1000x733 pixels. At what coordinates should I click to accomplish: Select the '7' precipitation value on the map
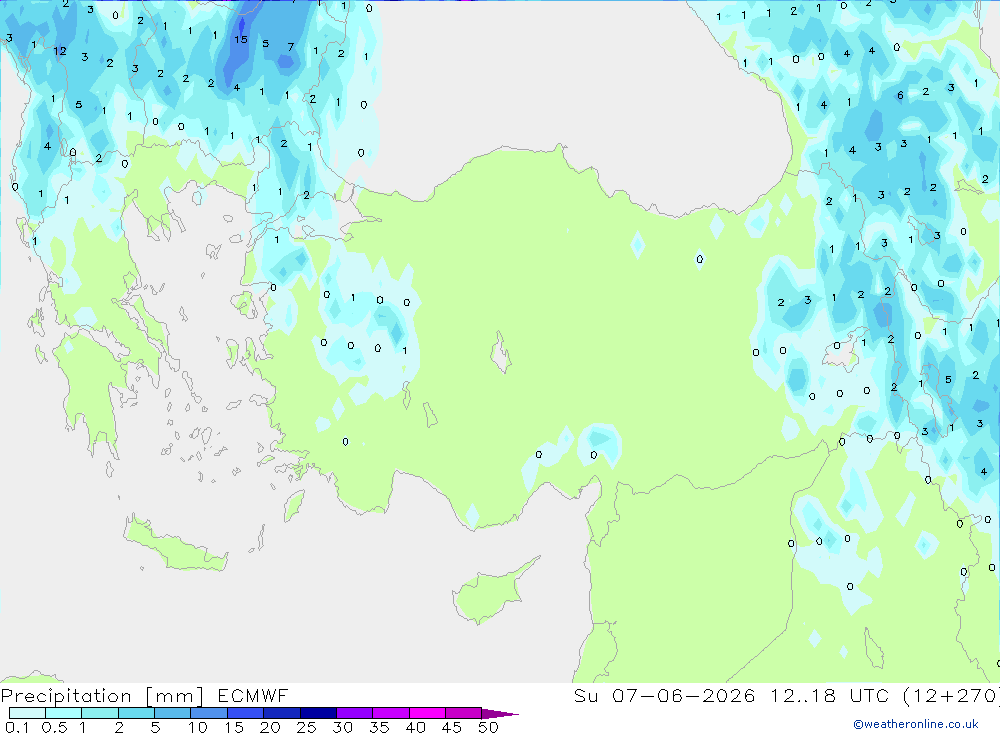point(291,47)
